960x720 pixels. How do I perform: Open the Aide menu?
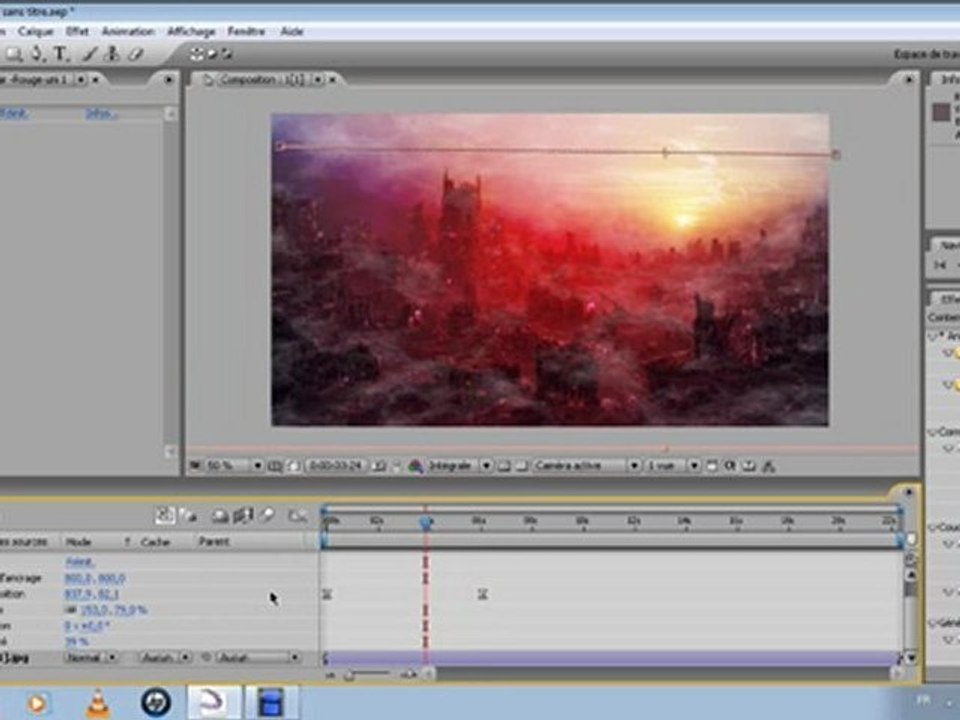(x=291, y=31)
